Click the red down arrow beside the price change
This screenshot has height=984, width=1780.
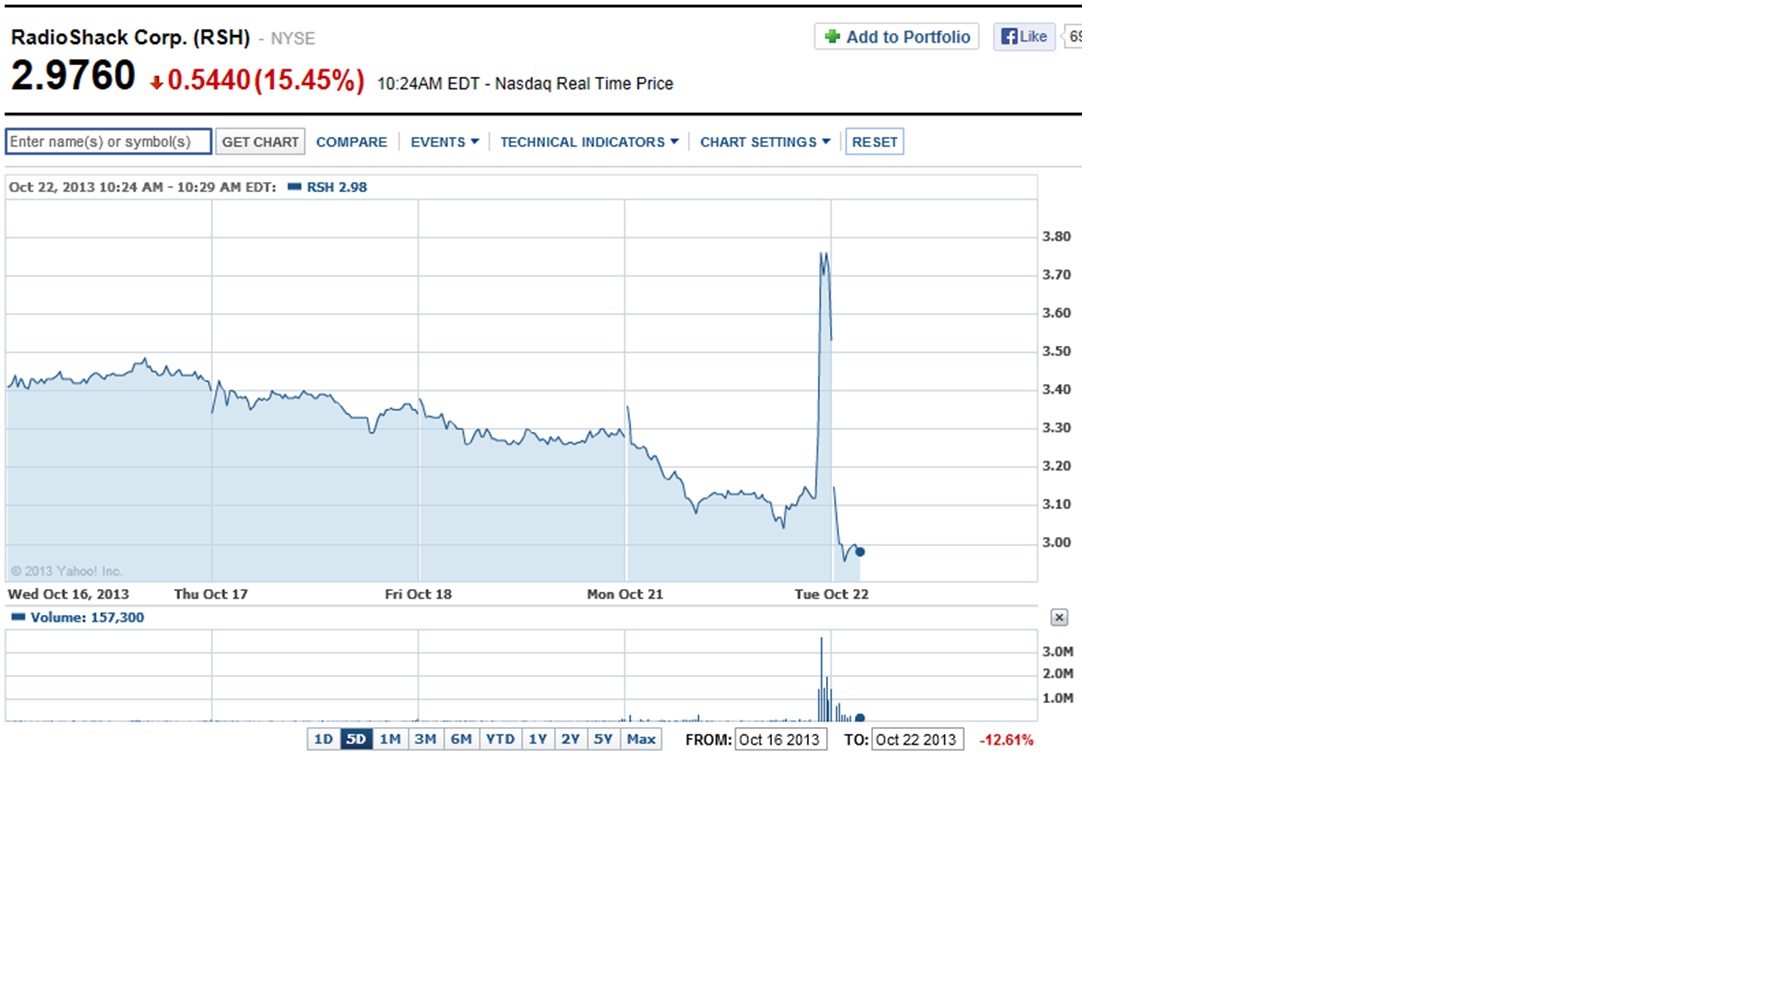(156, 83)
